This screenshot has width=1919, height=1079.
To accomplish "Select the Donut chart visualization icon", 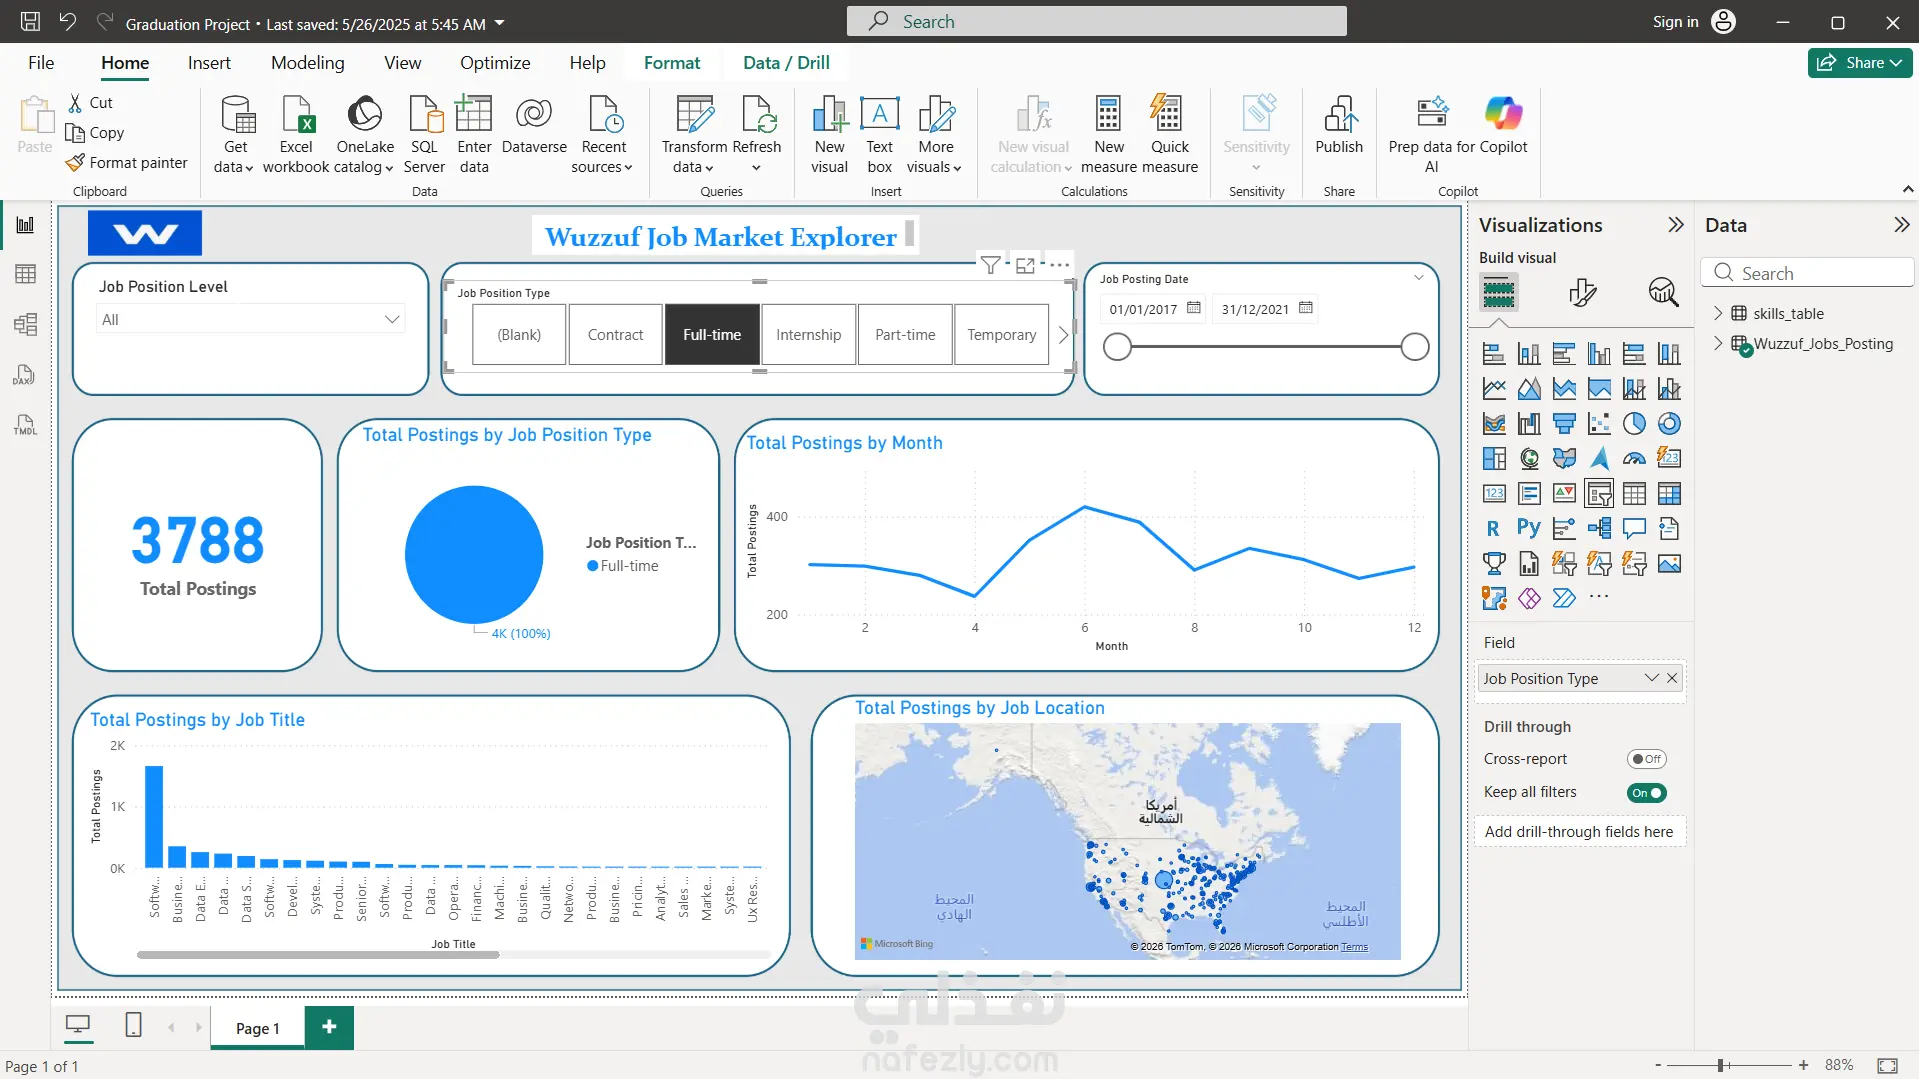I will (x=1669, y=424).
